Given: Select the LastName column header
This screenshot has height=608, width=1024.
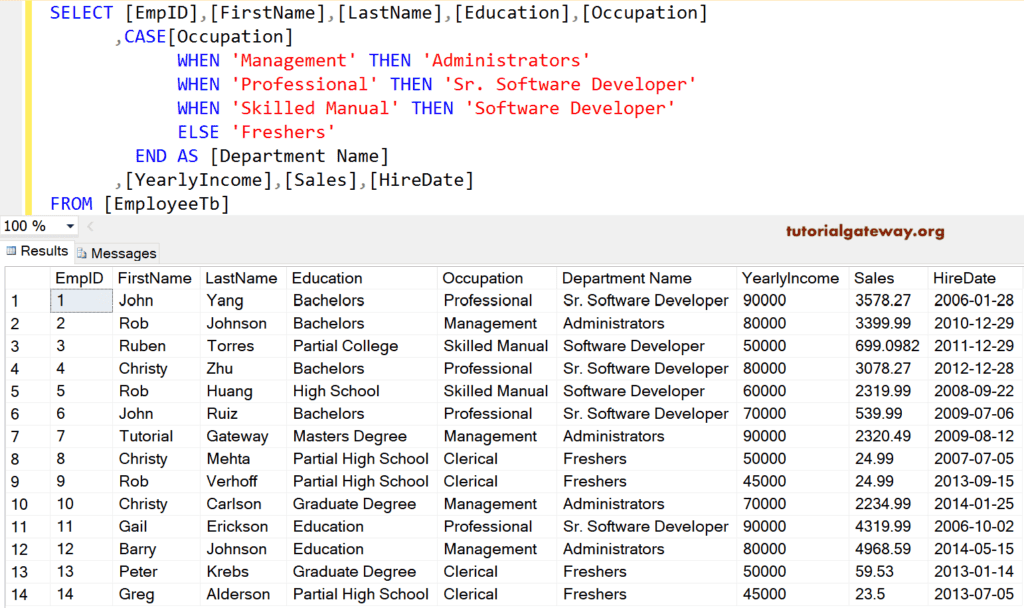Looking at the screenshot, I should pos(241,278).
